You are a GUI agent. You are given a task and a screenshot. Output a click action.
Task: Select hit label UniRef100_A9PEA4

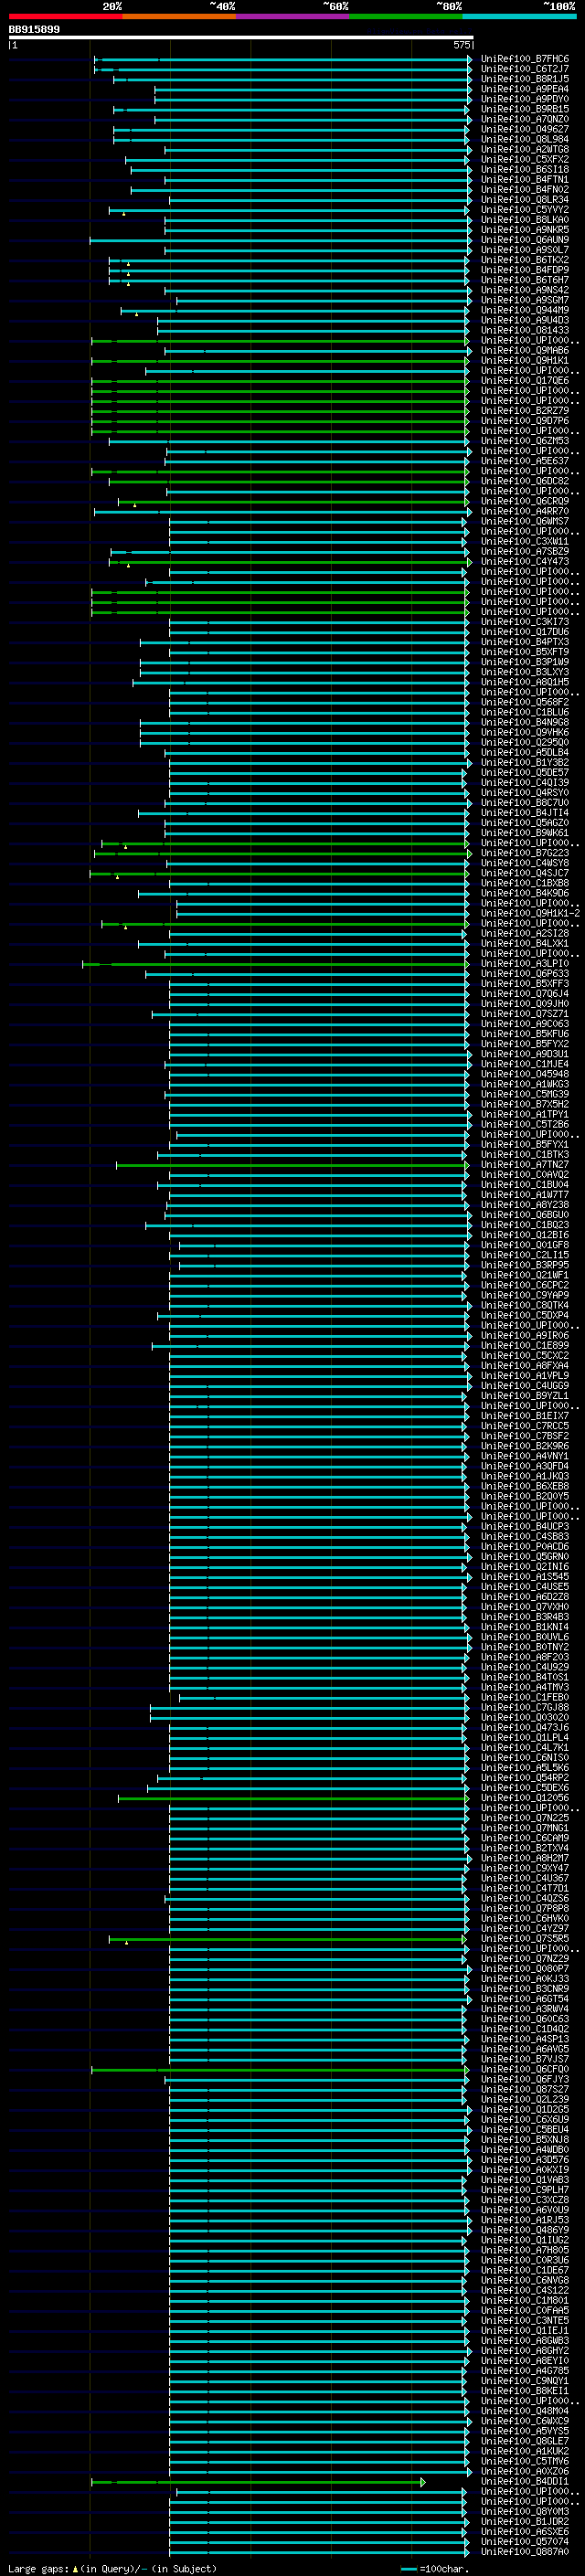524,89
